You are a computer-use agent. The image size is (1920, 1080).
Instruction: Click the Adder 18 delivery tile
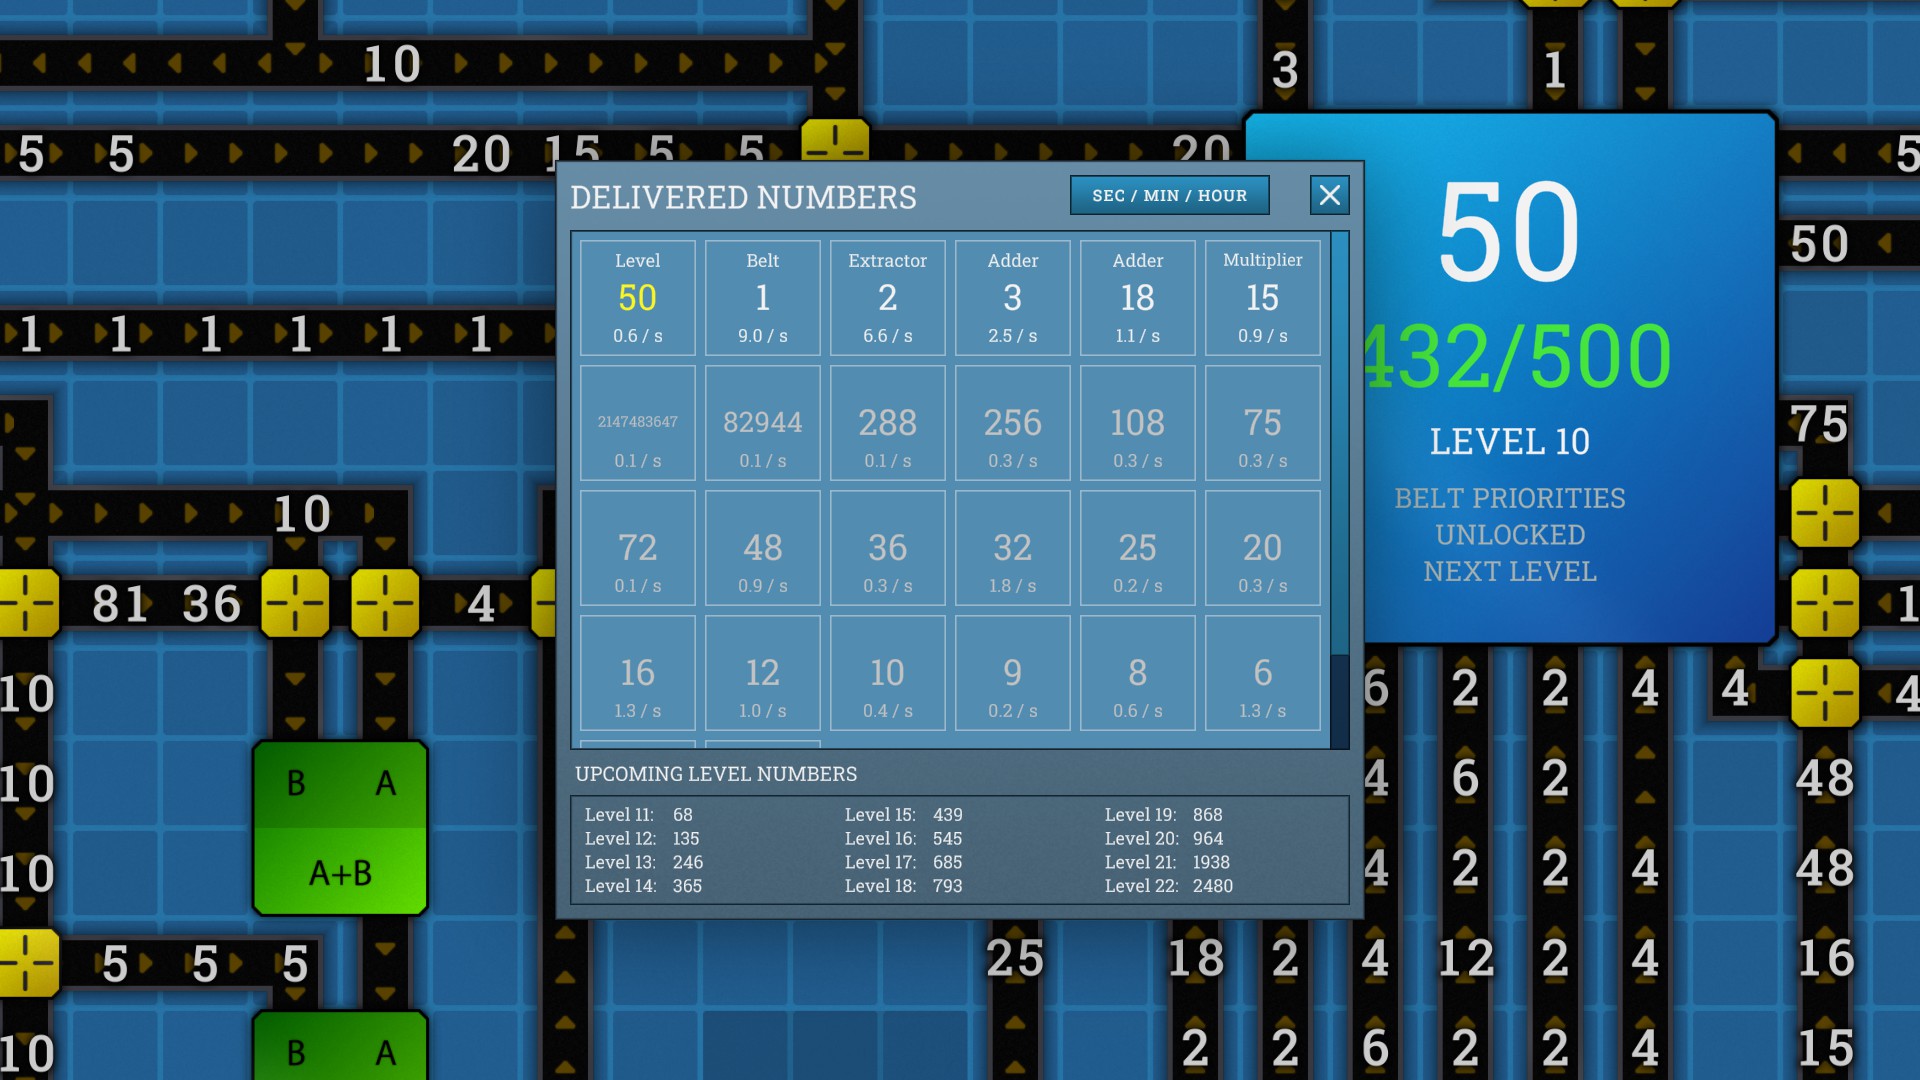click(x=1137, y=298)
